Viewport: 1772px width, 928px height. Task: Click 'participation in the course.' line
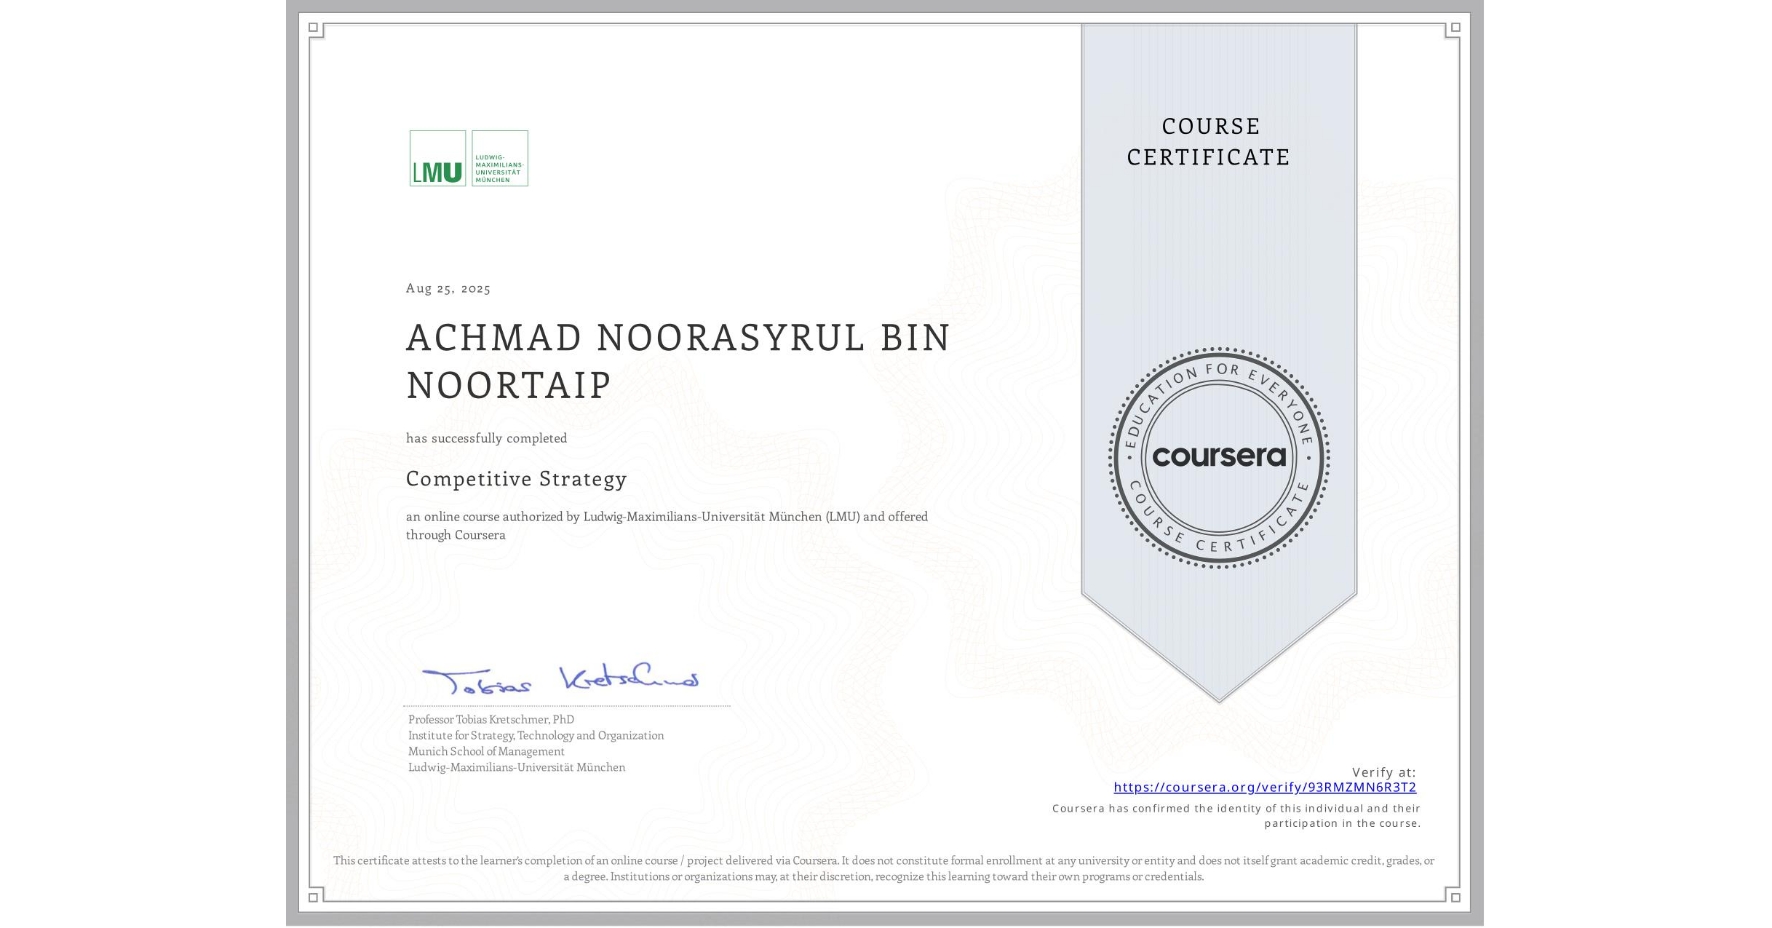[1342, 823]
